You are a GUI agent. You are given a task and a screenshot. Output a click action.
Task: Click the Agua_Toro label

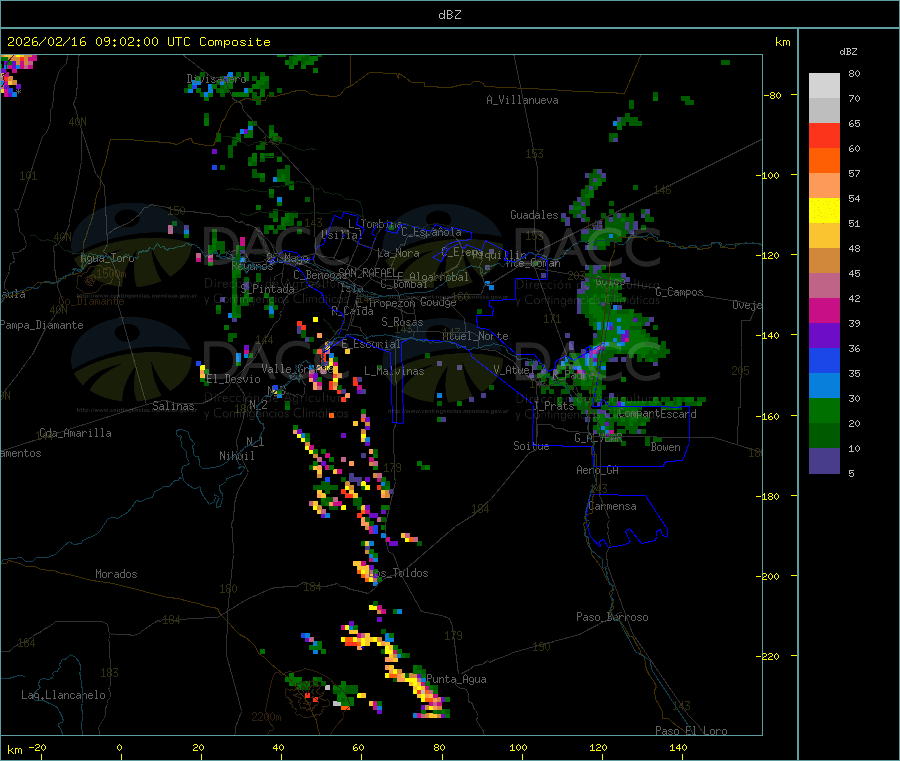coord(107,258)
